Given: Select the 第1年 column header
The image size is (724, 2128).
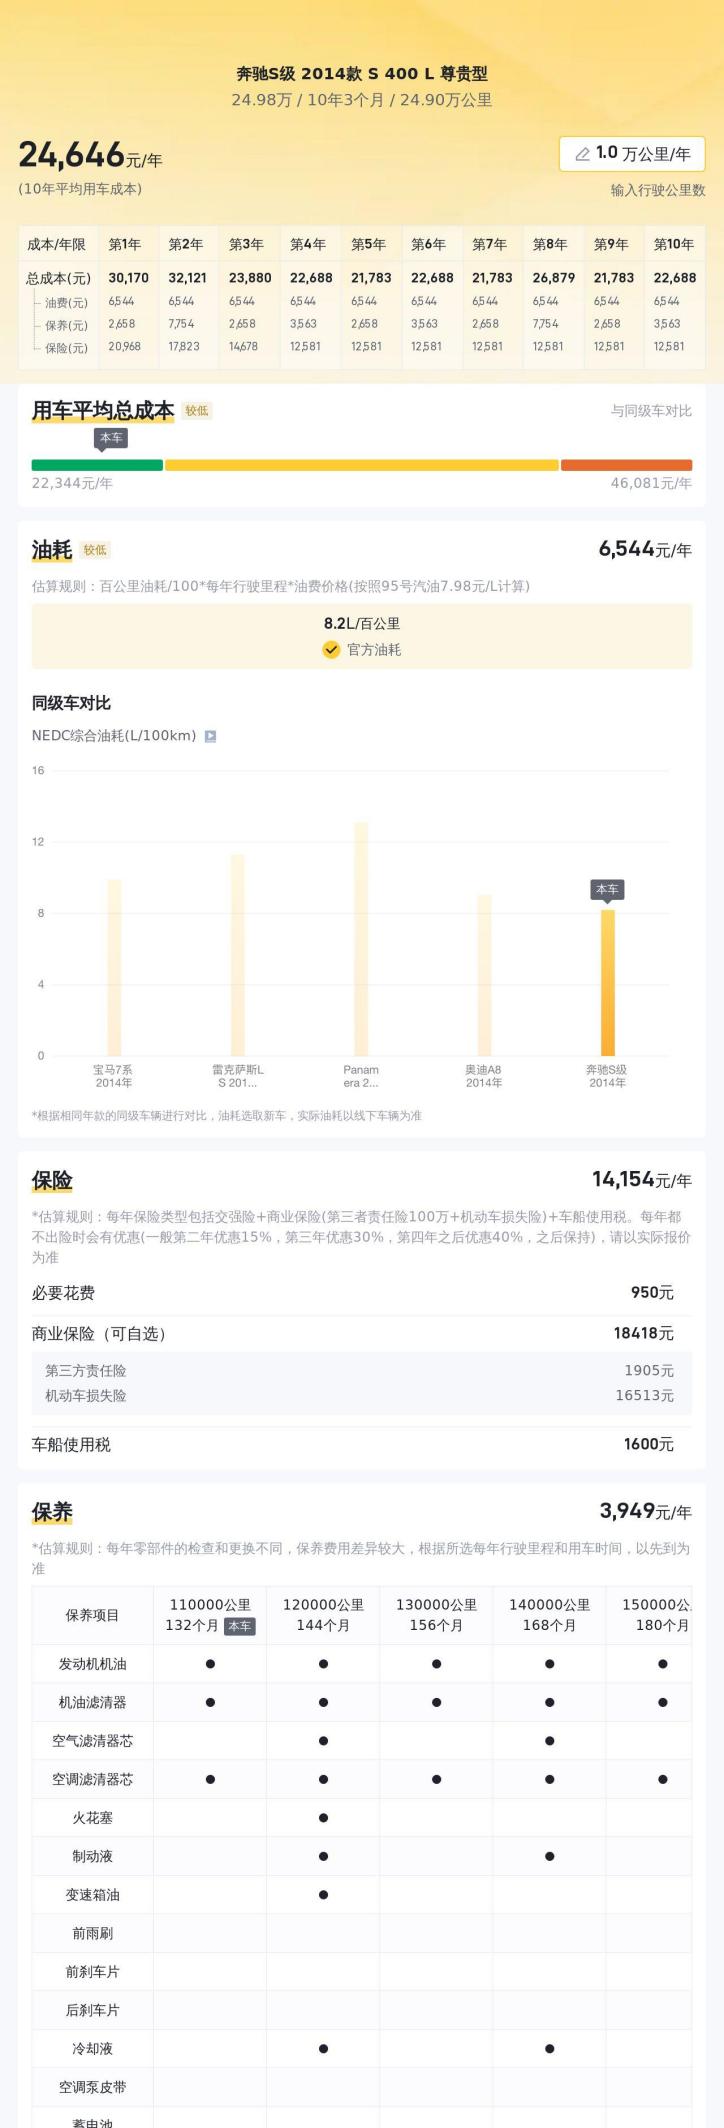Looking at the screenshot, I should click(125, 244).
